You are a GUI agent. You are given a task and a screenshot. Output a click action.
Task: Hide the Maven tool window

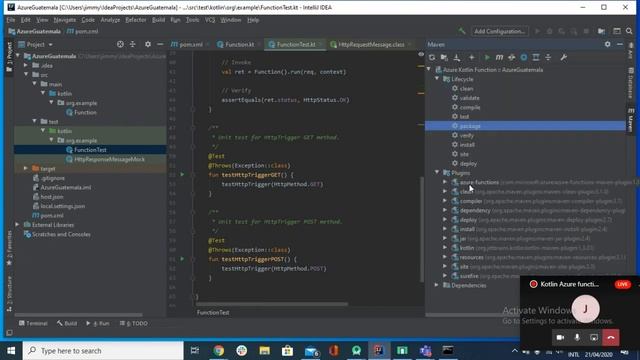tap(620, 44)
